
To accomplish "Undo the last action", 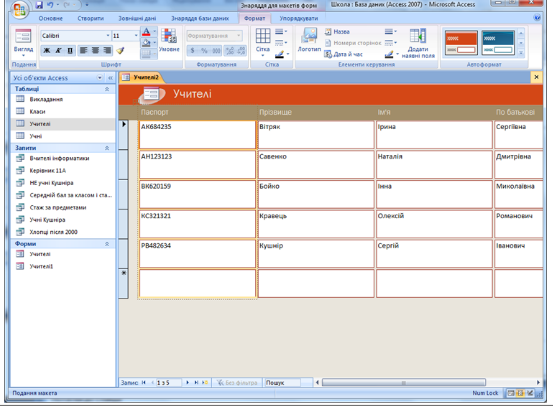I will 50,5.
